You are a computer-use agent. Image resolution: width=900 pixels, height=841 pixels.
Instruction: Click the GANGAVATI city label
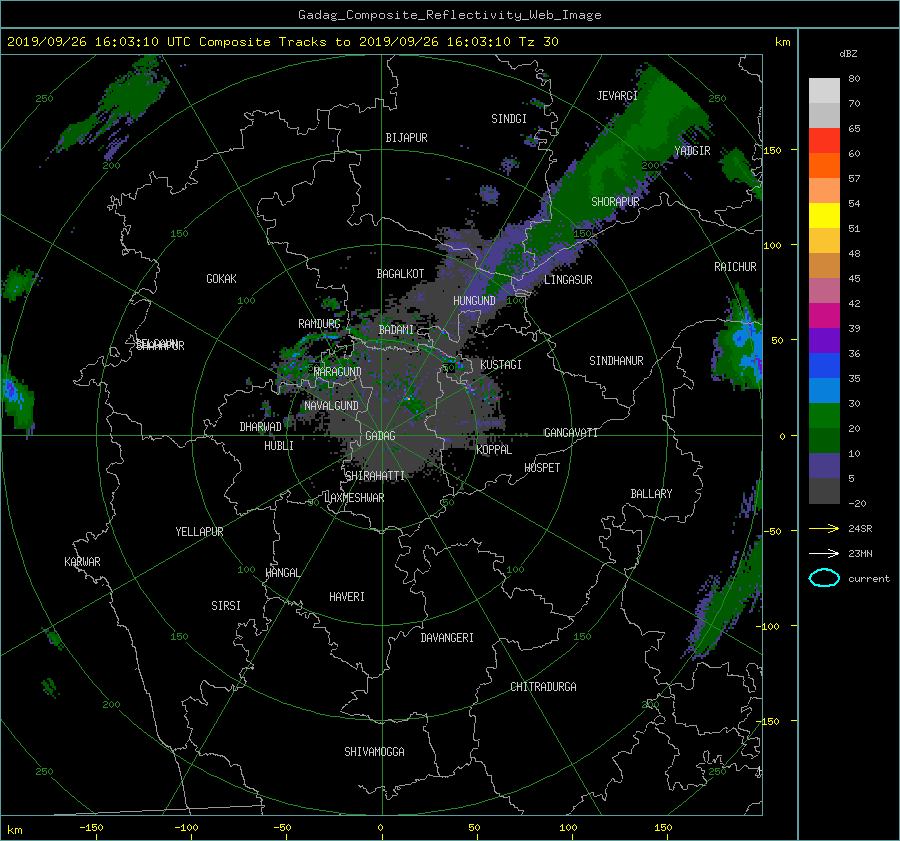[571, 433]
